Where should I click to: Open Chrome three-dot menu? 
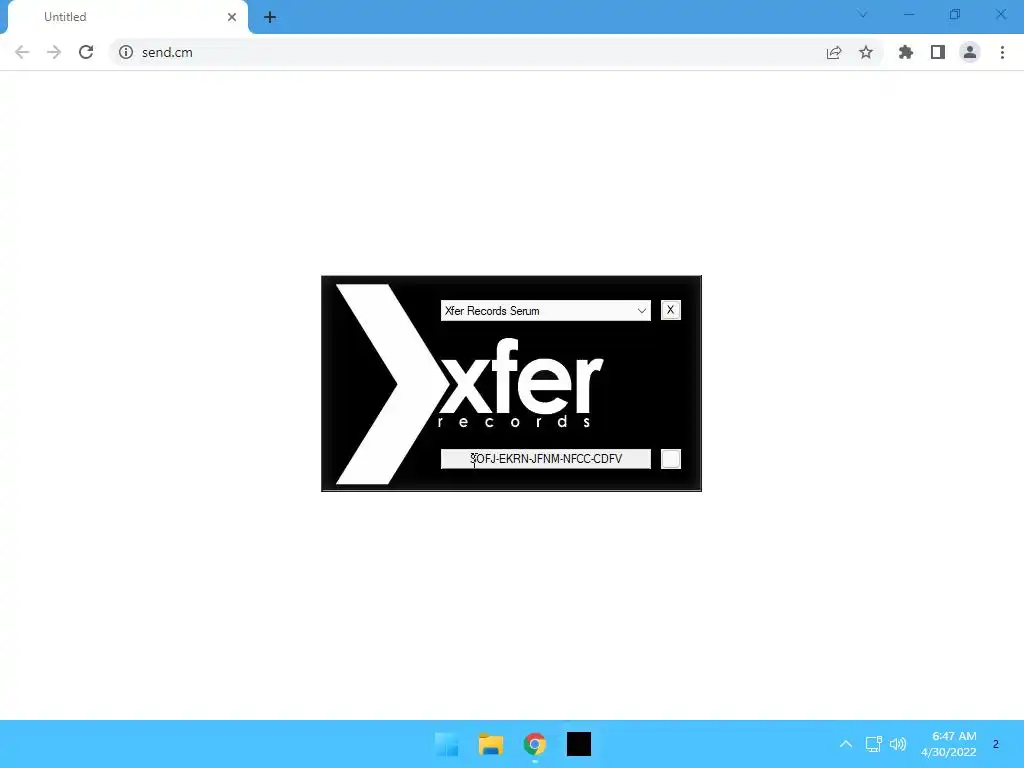pyautogui.click(x=1002, y=52)
